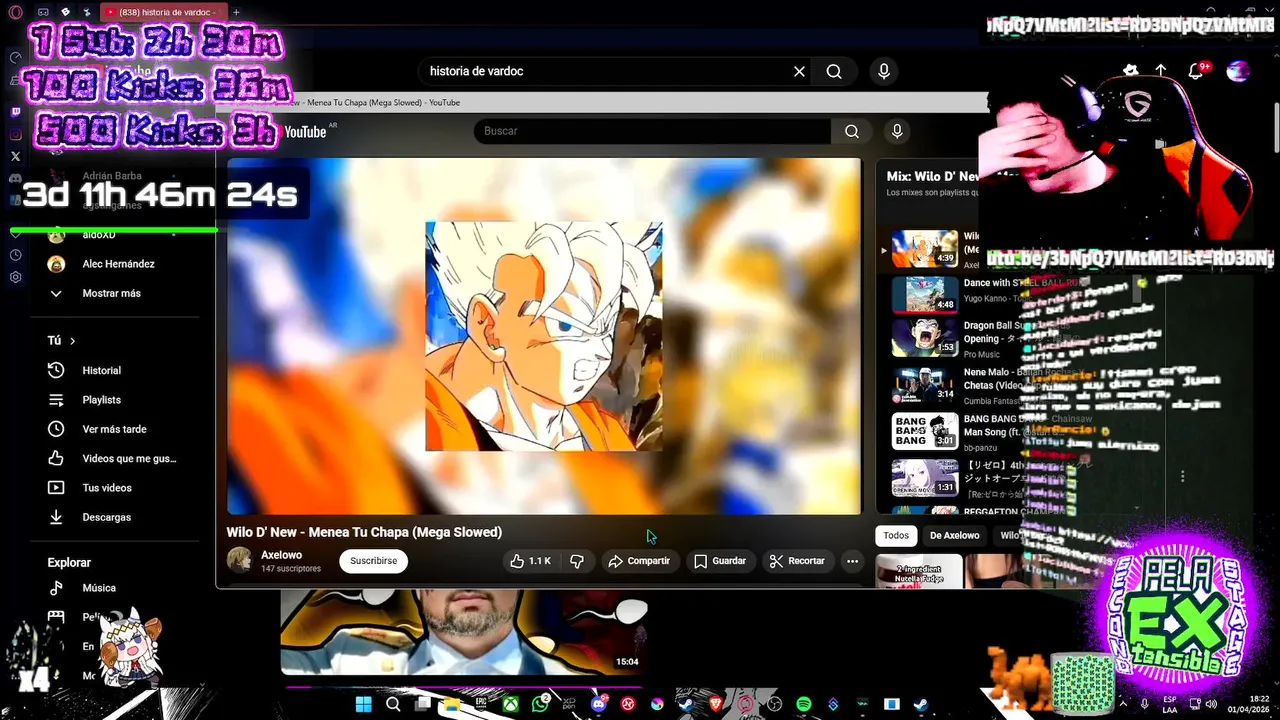This screenshot has height=720, width=1280.
Task: Click the search magnifier beside 'Buscar'
Action: (x=852, y=131)
